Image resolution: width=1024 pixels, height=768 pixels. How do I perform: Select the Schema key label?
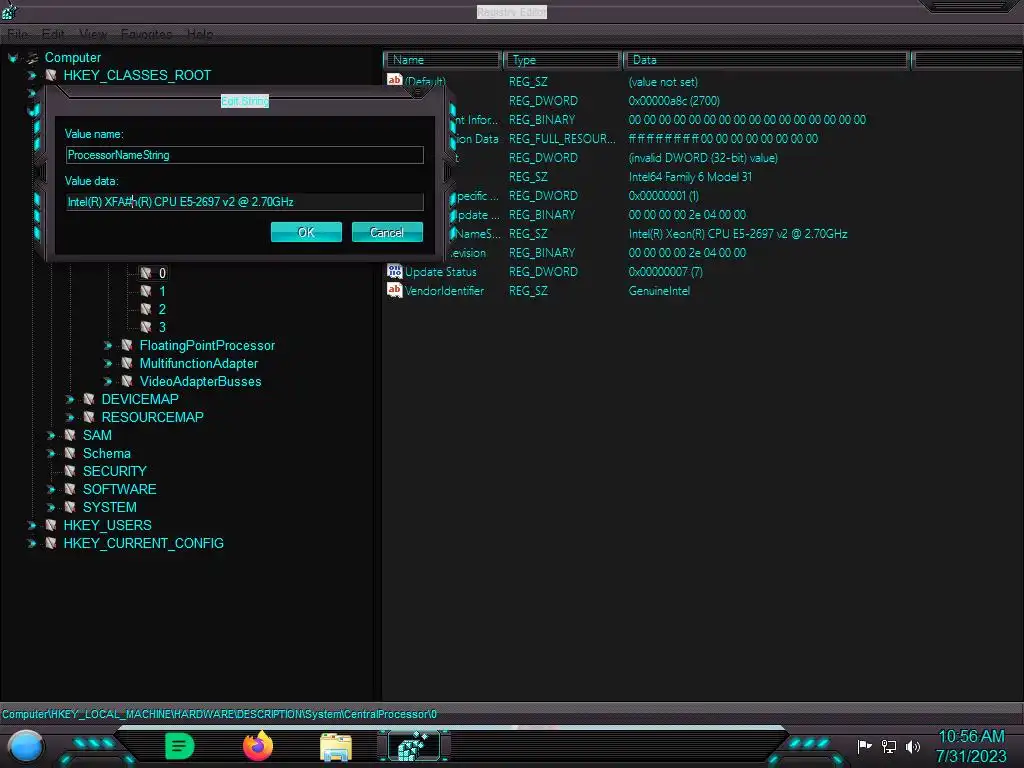[106, 453]
